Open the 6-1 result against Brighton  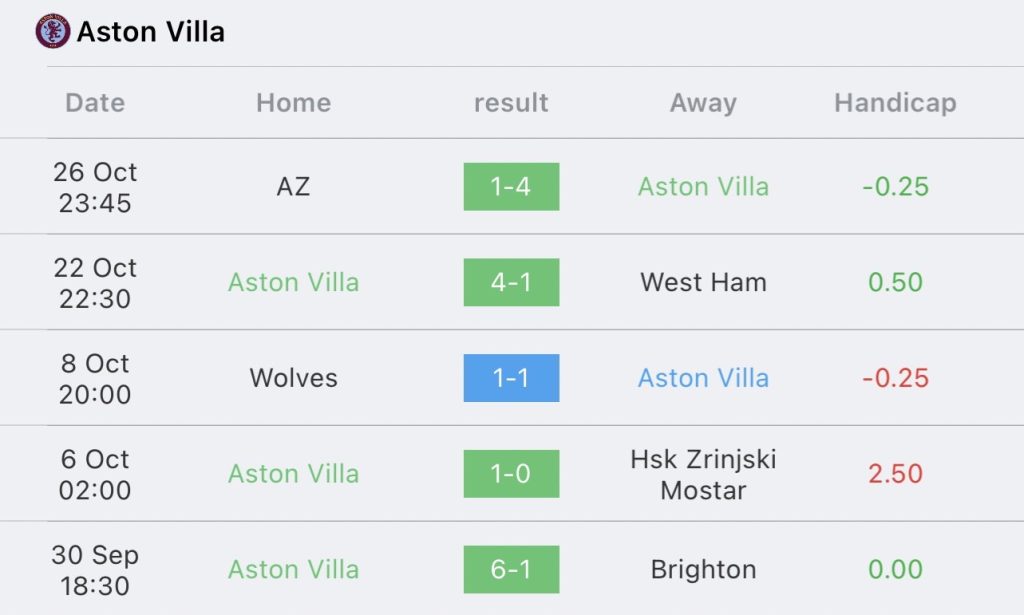(x=511, y=569)
